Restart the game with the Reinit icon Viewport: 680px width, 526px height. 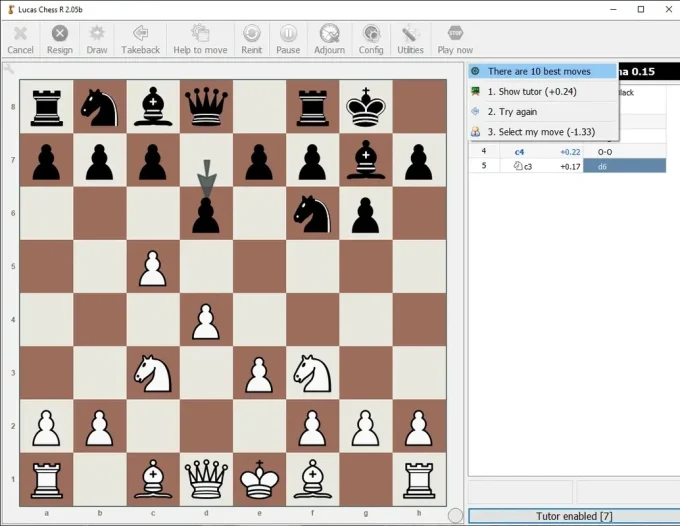click(251, 39)
